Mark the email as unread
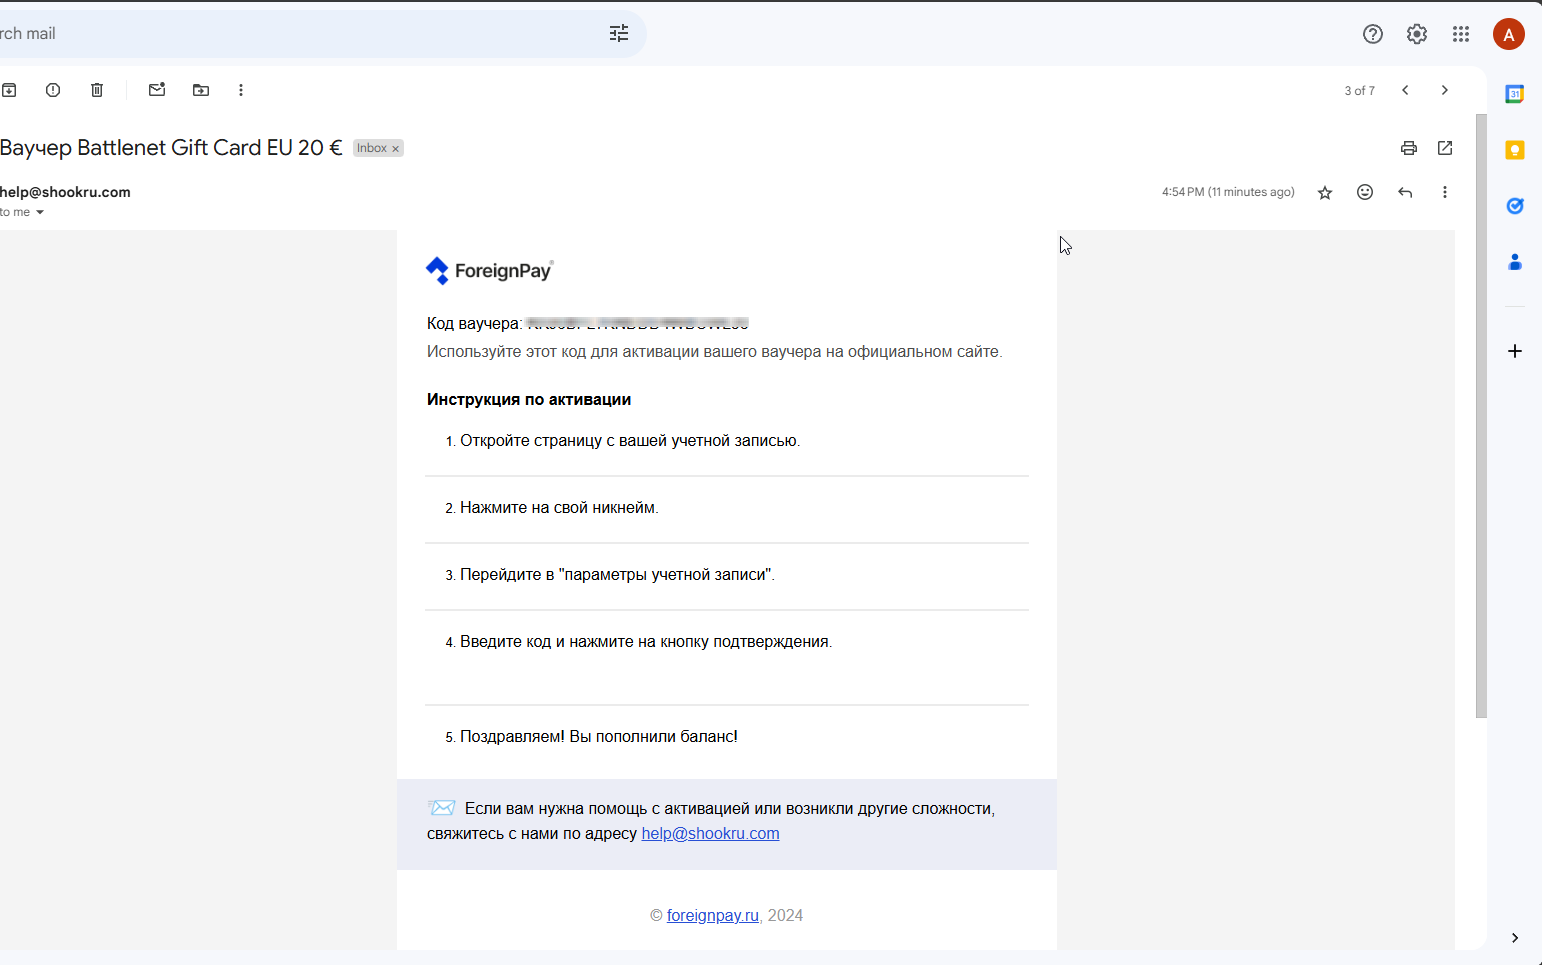The image size is (1542, 965). click(x=157, y=90)
